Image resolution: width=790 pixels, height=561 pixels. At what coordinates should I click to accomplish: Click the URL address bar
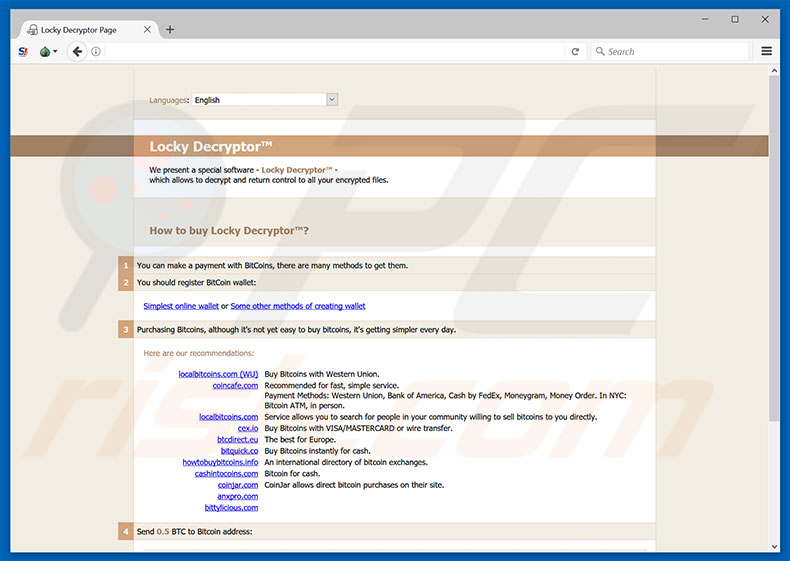[333, 51]
